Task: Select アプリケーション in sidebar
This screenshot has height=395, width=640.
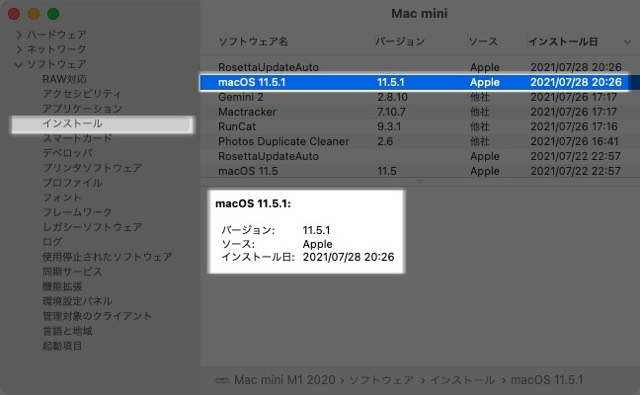Action: [82, 109]
